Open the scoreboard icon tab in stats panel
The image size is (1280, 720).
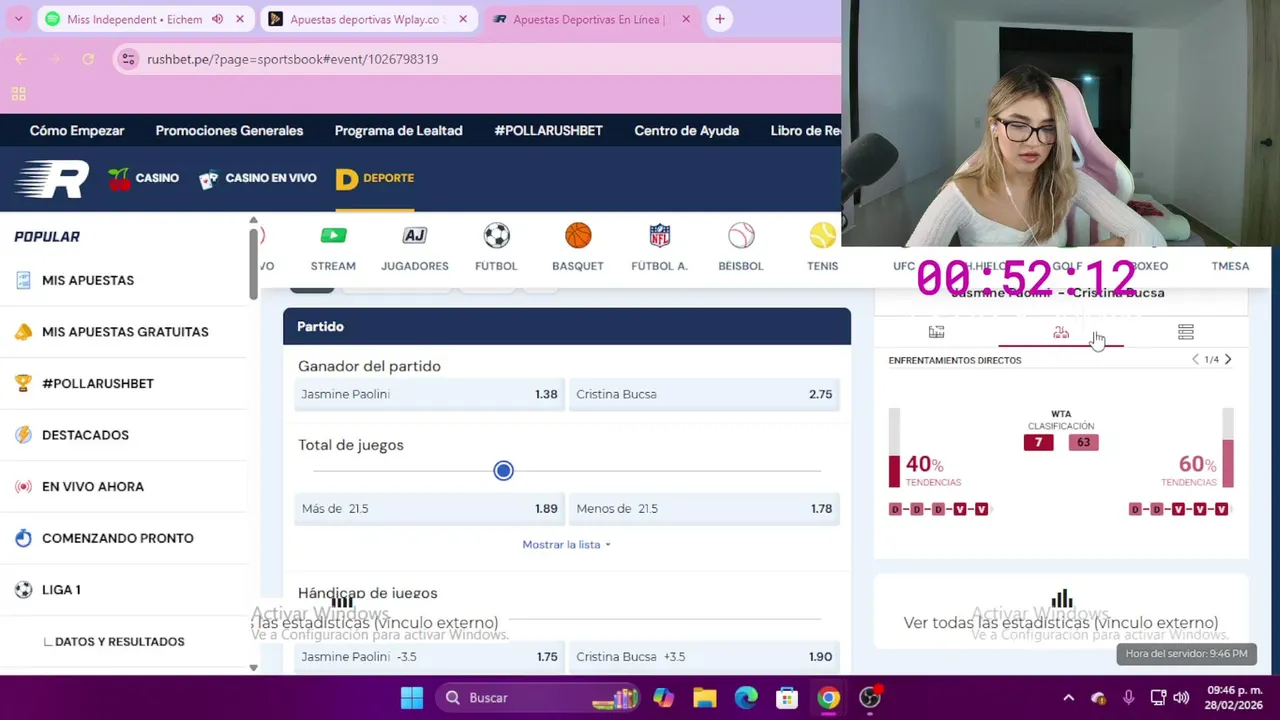pyautogui.click(x=936, y=332)
